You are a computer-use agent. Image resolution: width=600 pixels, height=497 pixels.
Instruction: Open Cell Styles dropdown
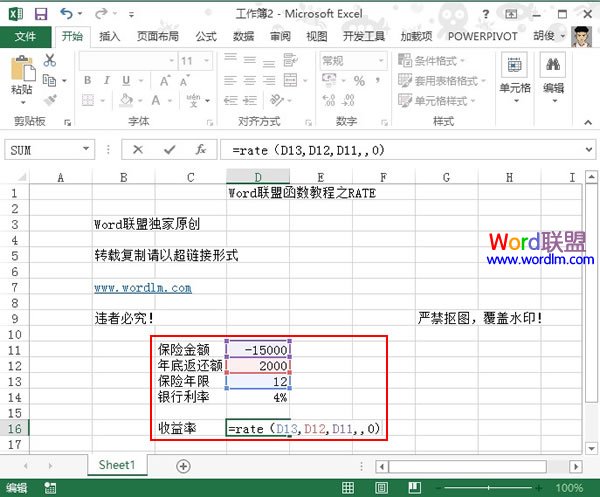coord(437,101)
